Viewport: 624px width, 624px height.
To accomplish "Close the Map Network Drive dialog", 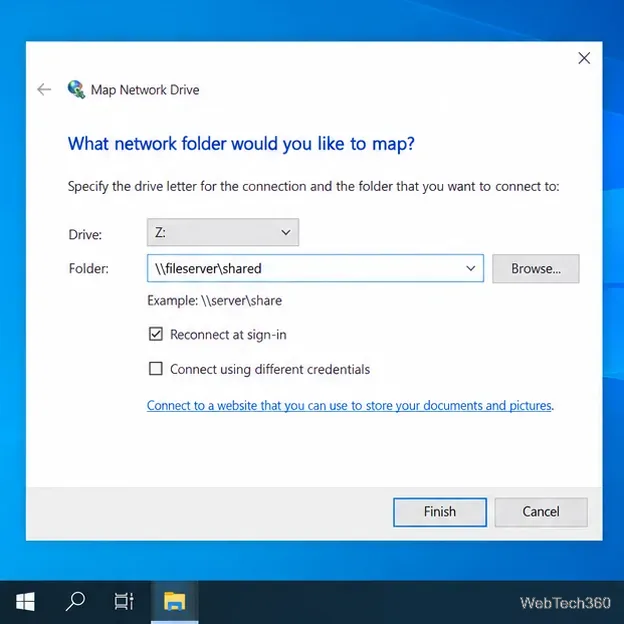I will 584,58.
